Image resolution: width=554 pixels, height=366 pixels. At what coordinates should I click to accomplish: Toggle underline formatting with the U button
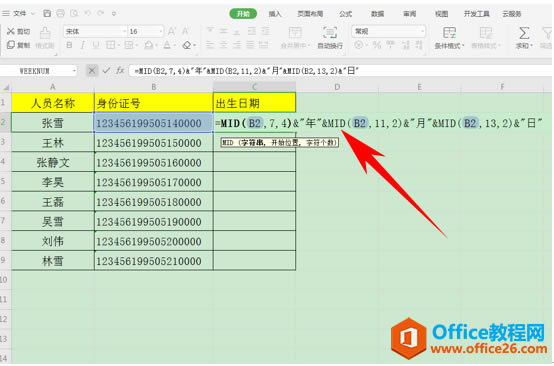click(96, 45)
